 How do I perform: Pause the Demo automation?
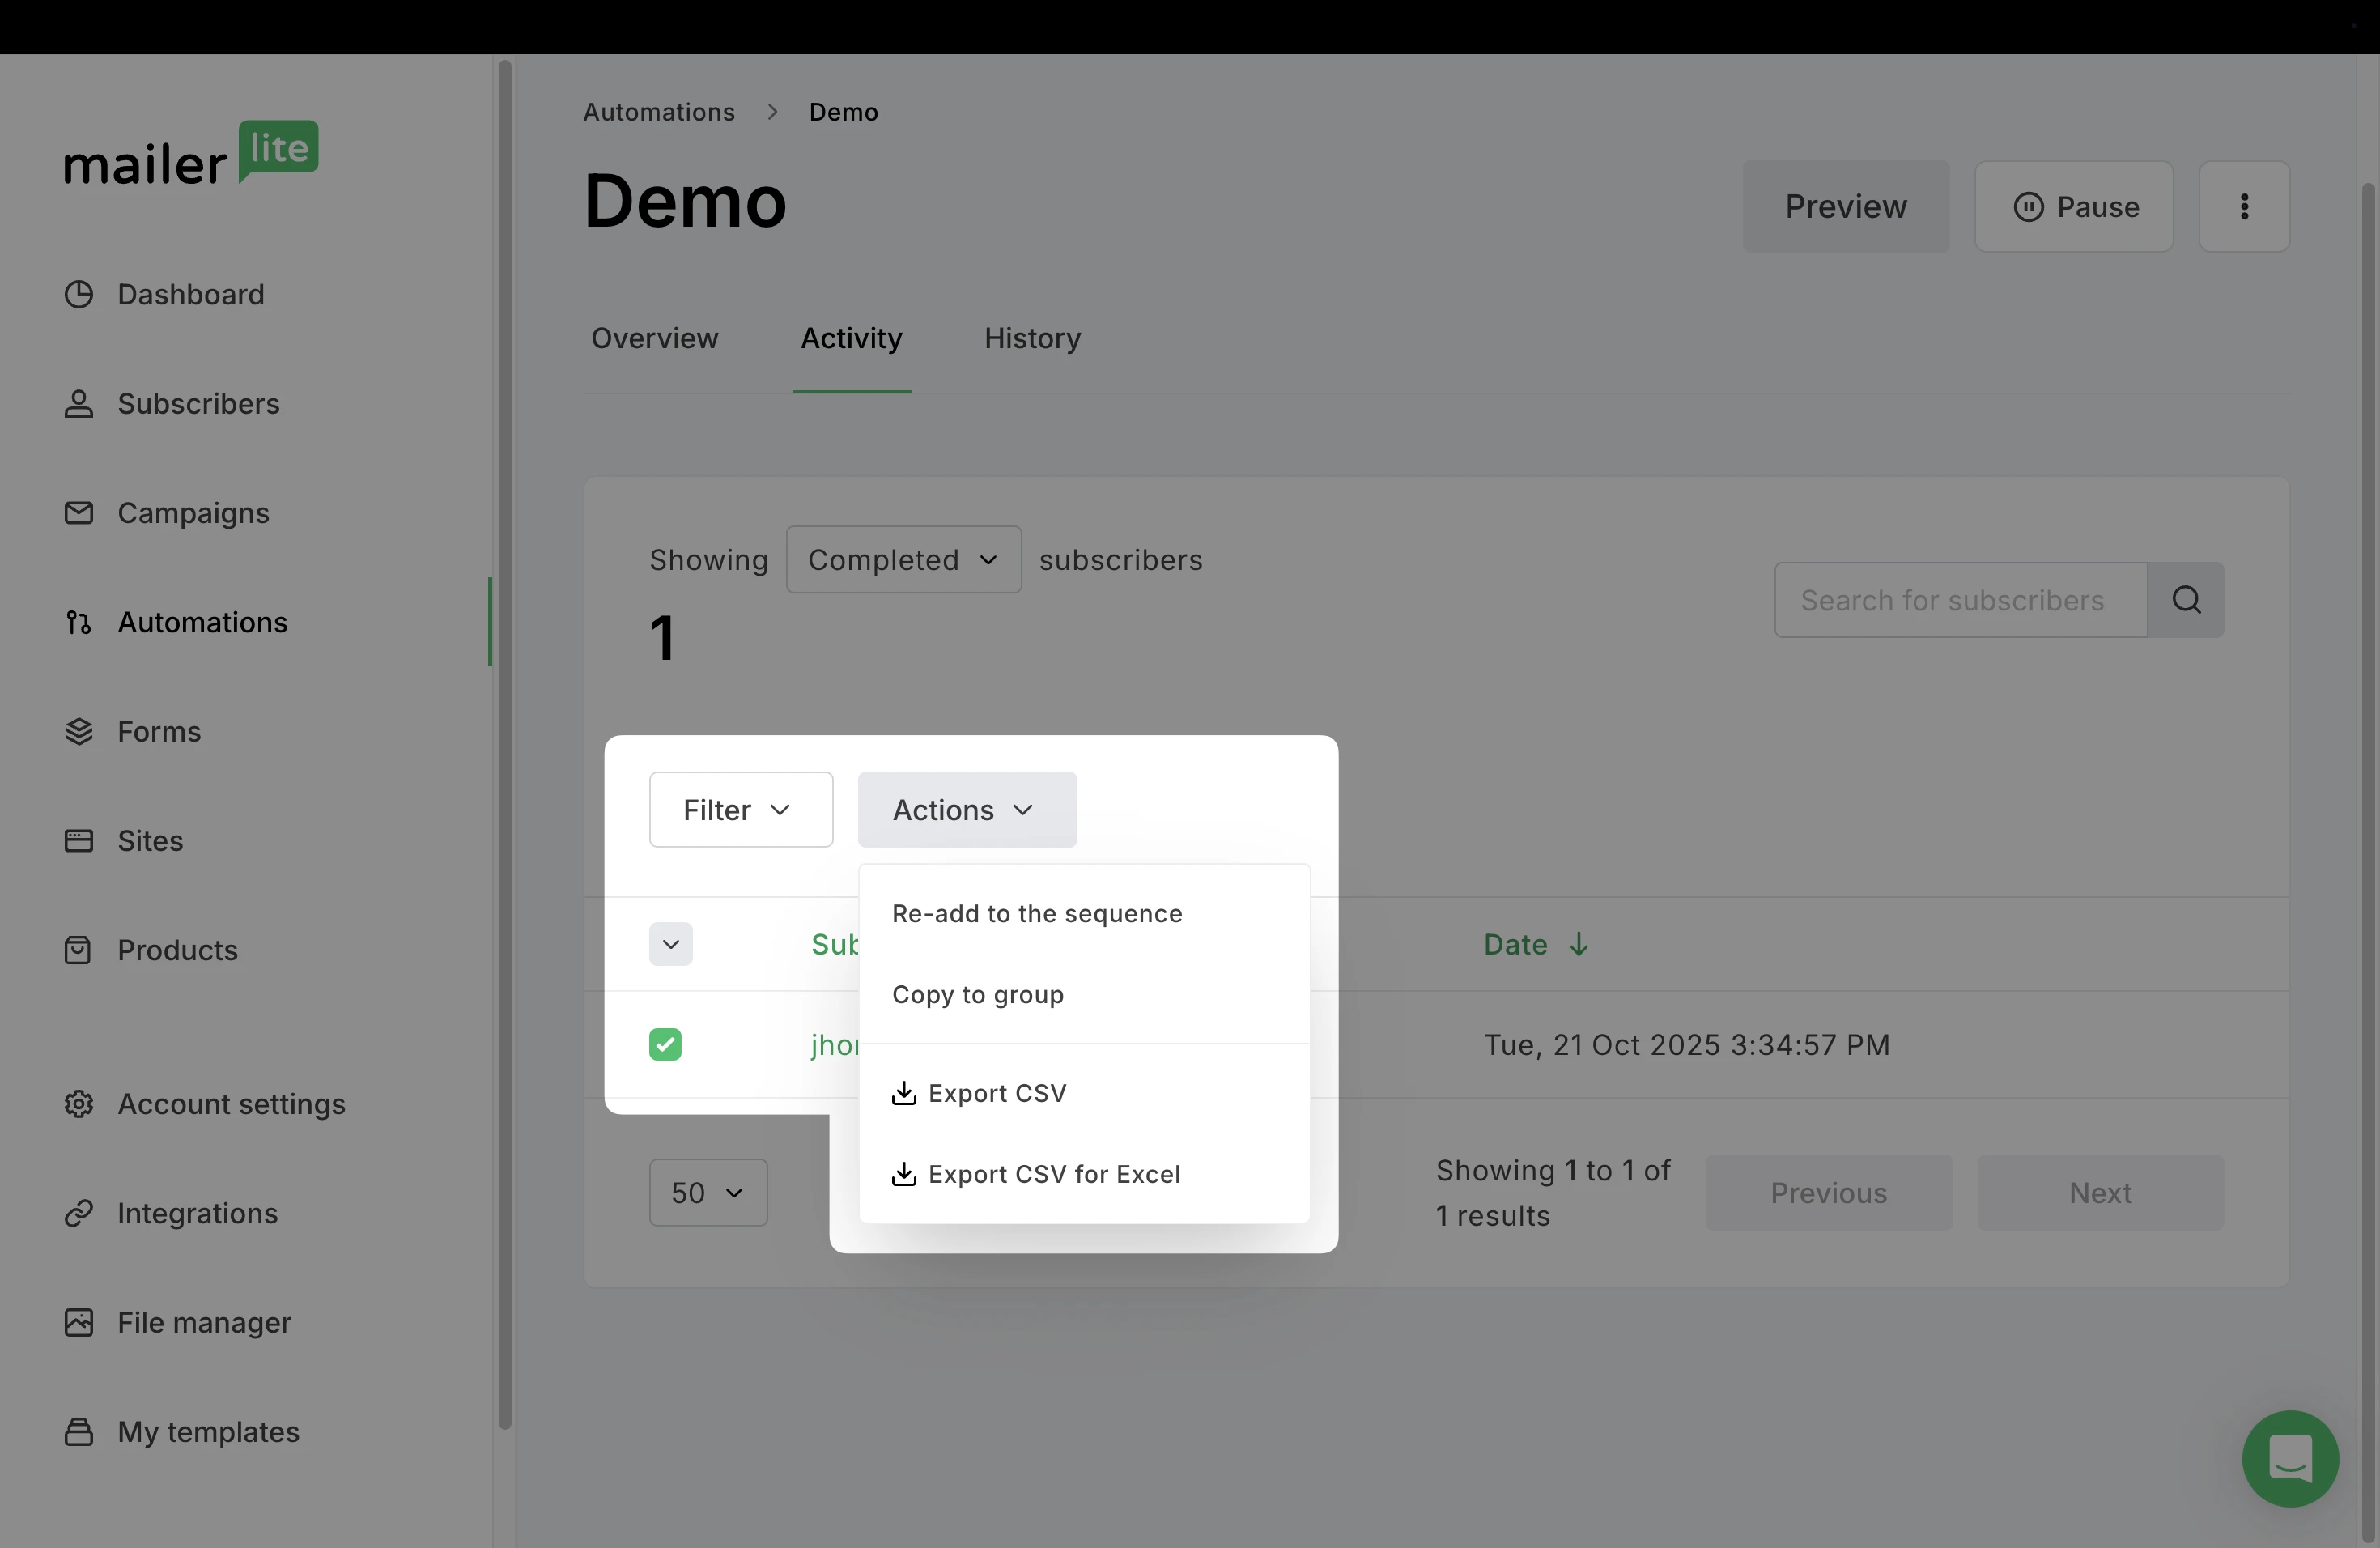[x=2074, y=207]
